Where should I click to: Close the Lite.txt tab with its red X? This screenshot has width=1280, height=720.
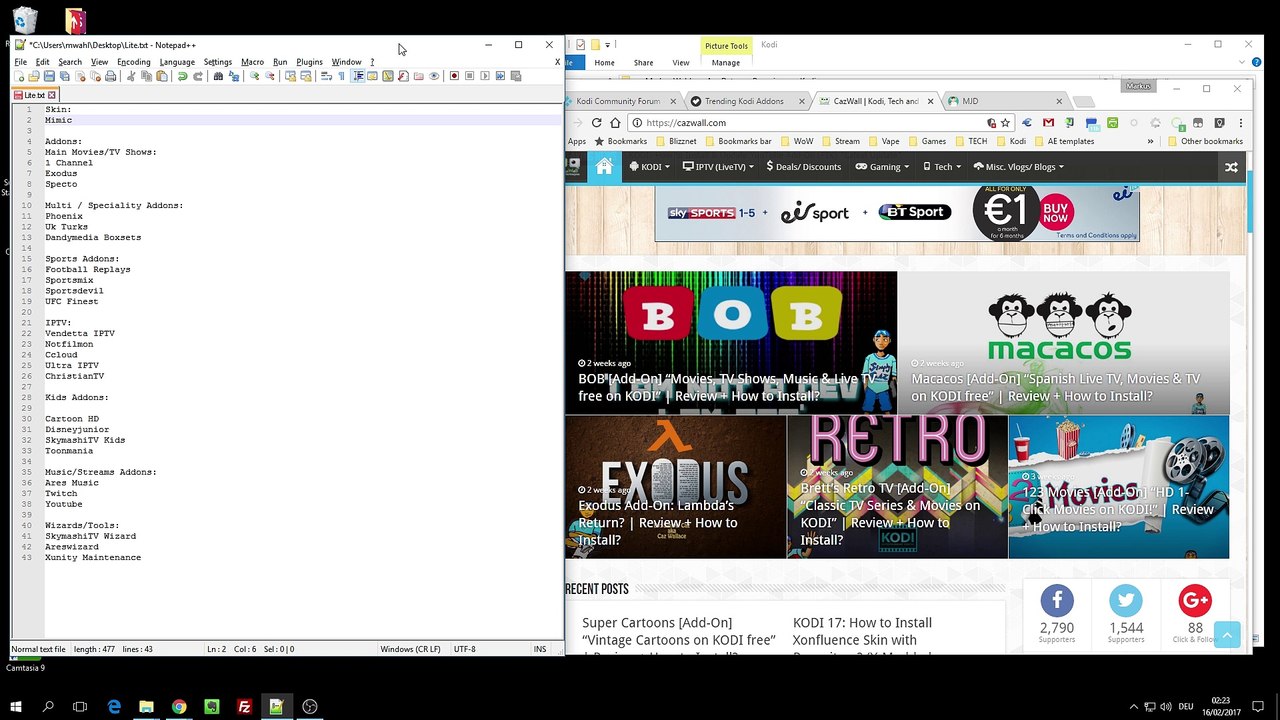(53, 95)
